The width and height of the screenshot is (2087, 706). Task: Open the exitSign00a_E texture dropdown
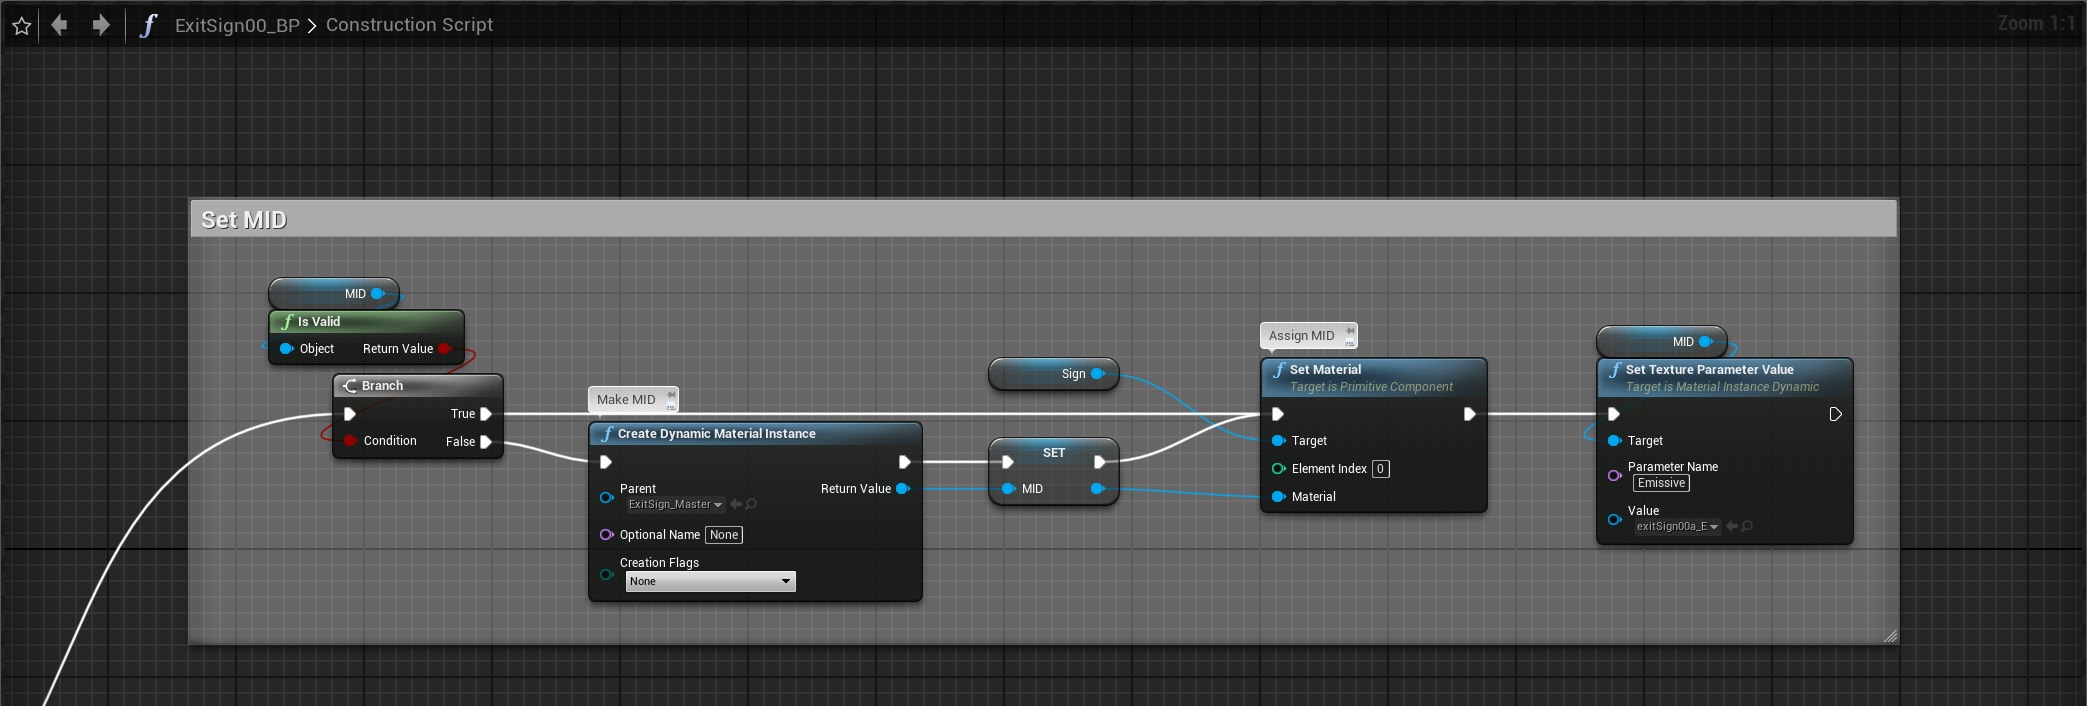[1677, 527]
